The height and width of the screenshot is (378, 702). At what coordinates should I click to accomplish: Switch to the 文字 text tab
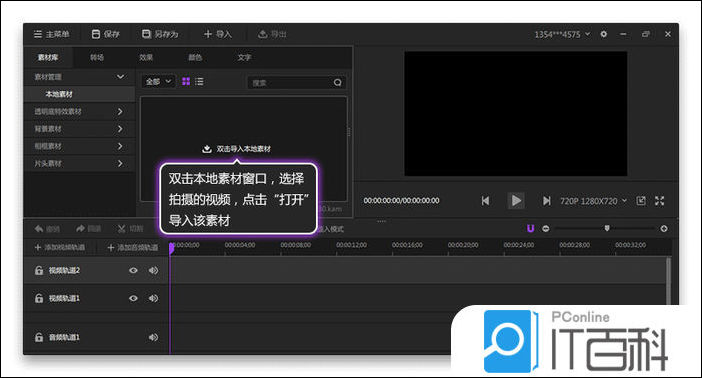click(244, 57)
